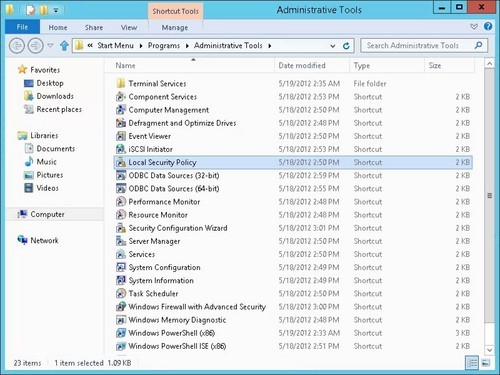
Task: Switch to large icons view button
Action: pyautogui.click(x=485, y=363)
